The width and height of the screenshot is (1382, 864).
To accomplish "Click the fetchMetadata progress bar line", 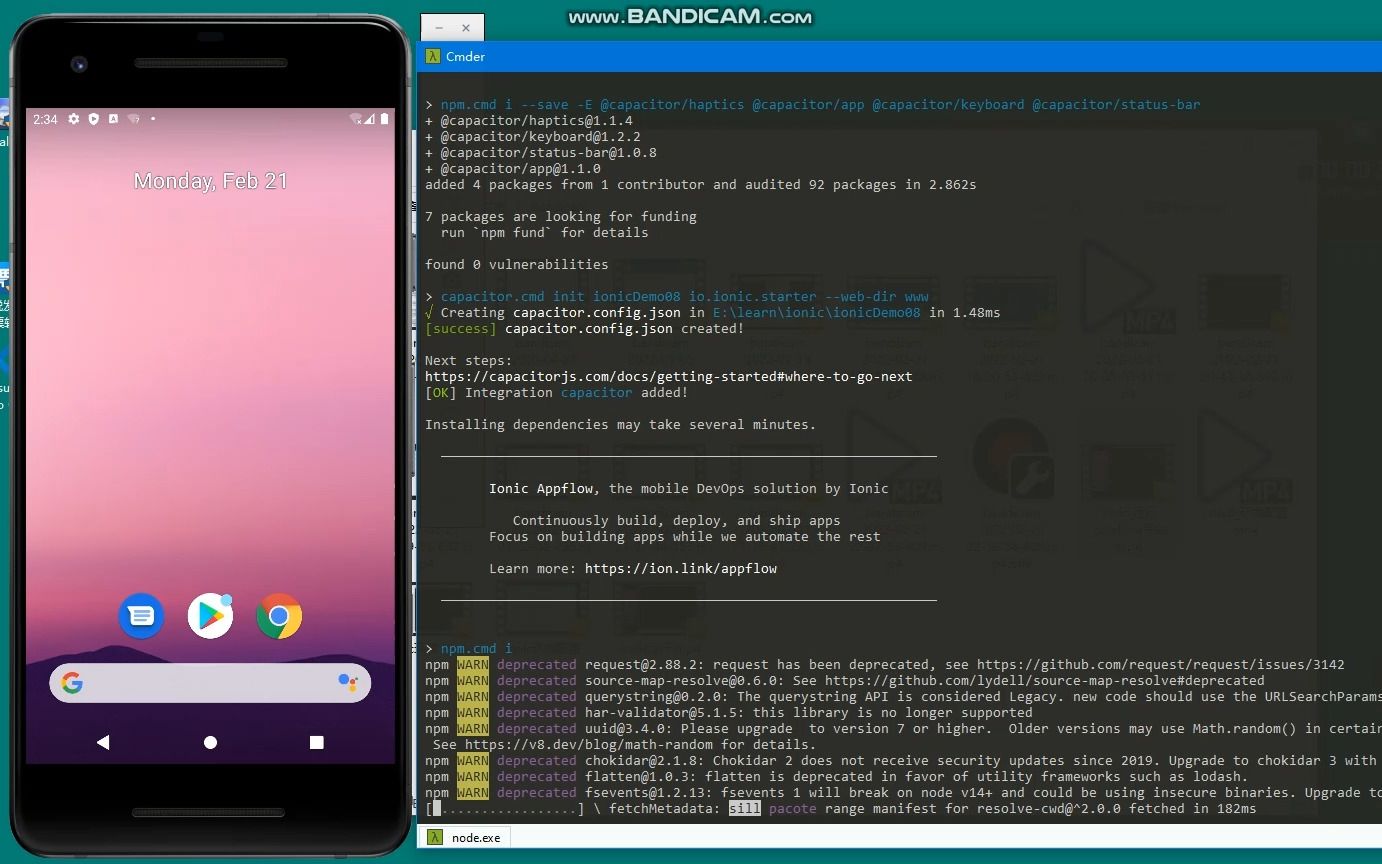I will [x=840, y=809].
